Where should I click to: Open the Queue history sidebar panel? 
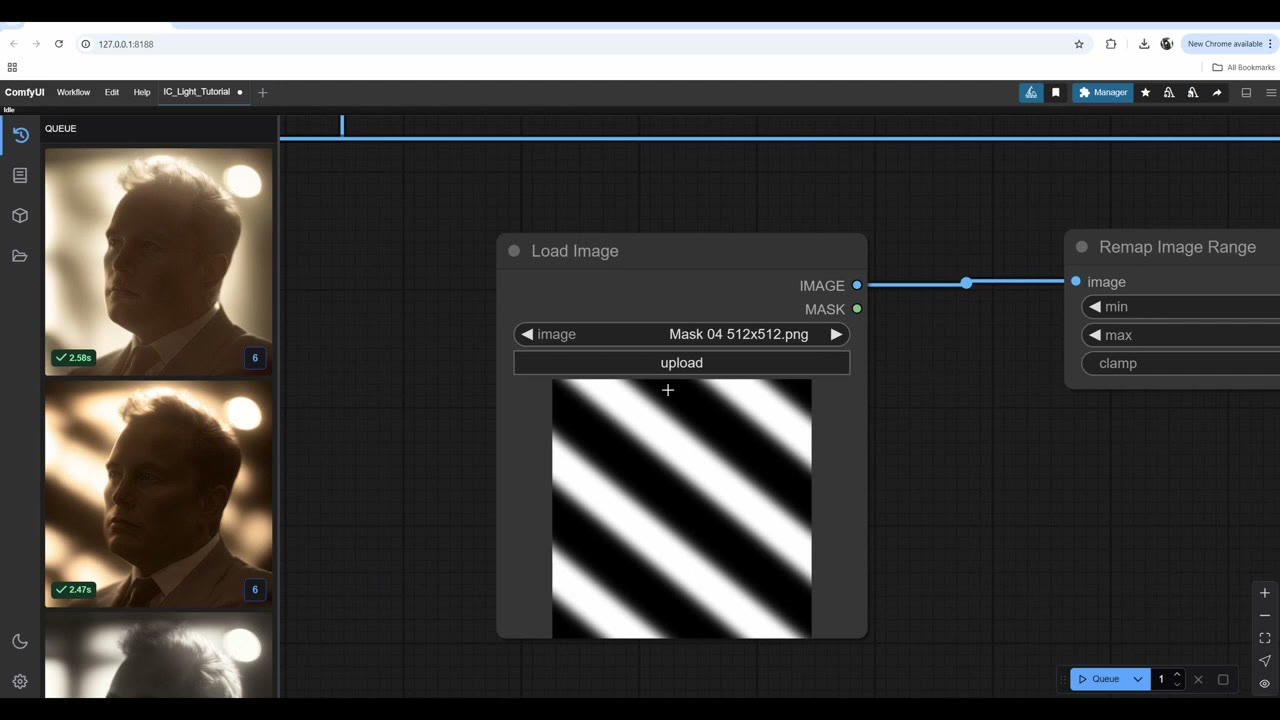20,135
